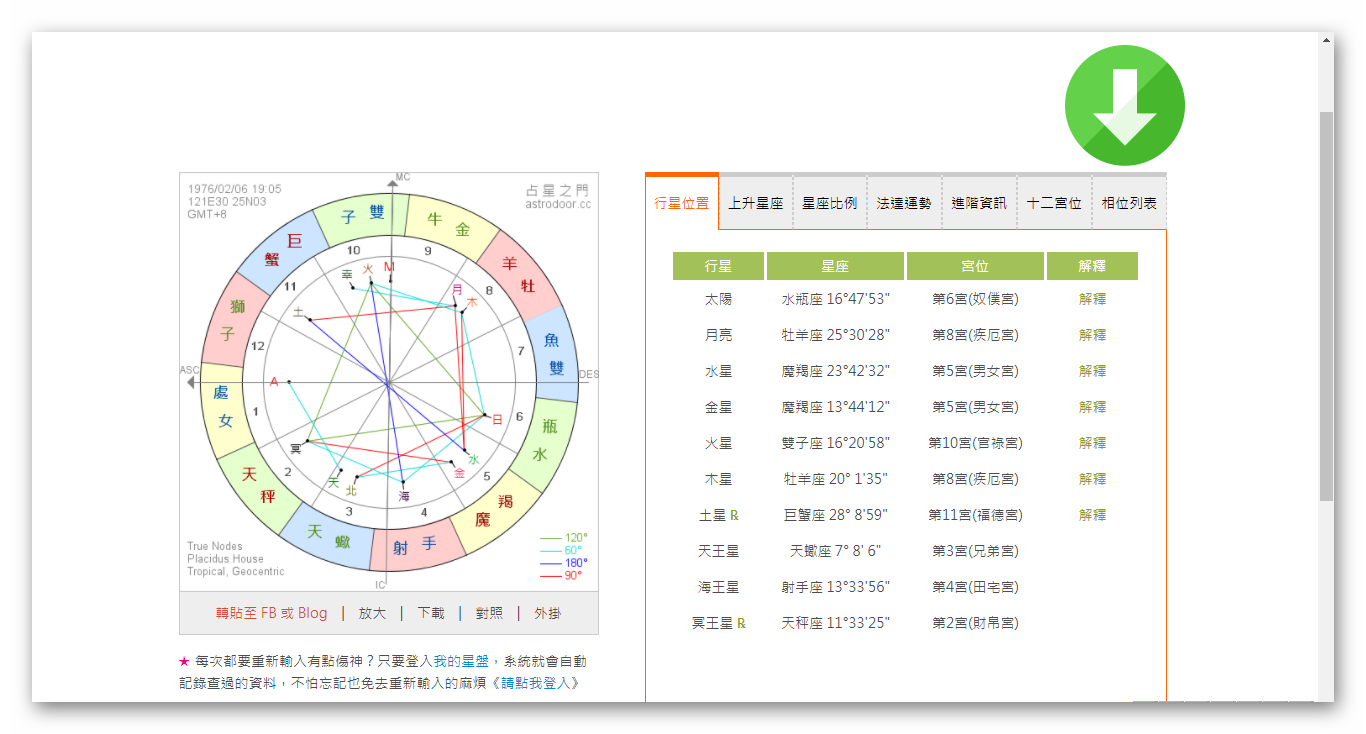Select 魔羯座 23°42'32" cell
Screen dimensions: 1366x734
coord(835,371)
